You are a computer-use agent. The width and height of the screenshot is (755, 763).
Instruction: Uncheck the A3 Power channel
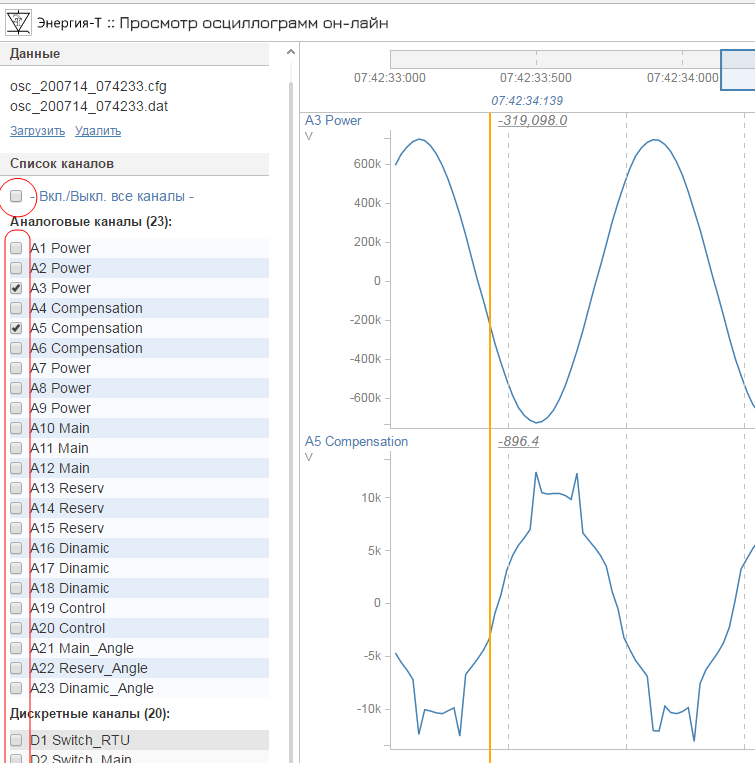click(16, 288)
